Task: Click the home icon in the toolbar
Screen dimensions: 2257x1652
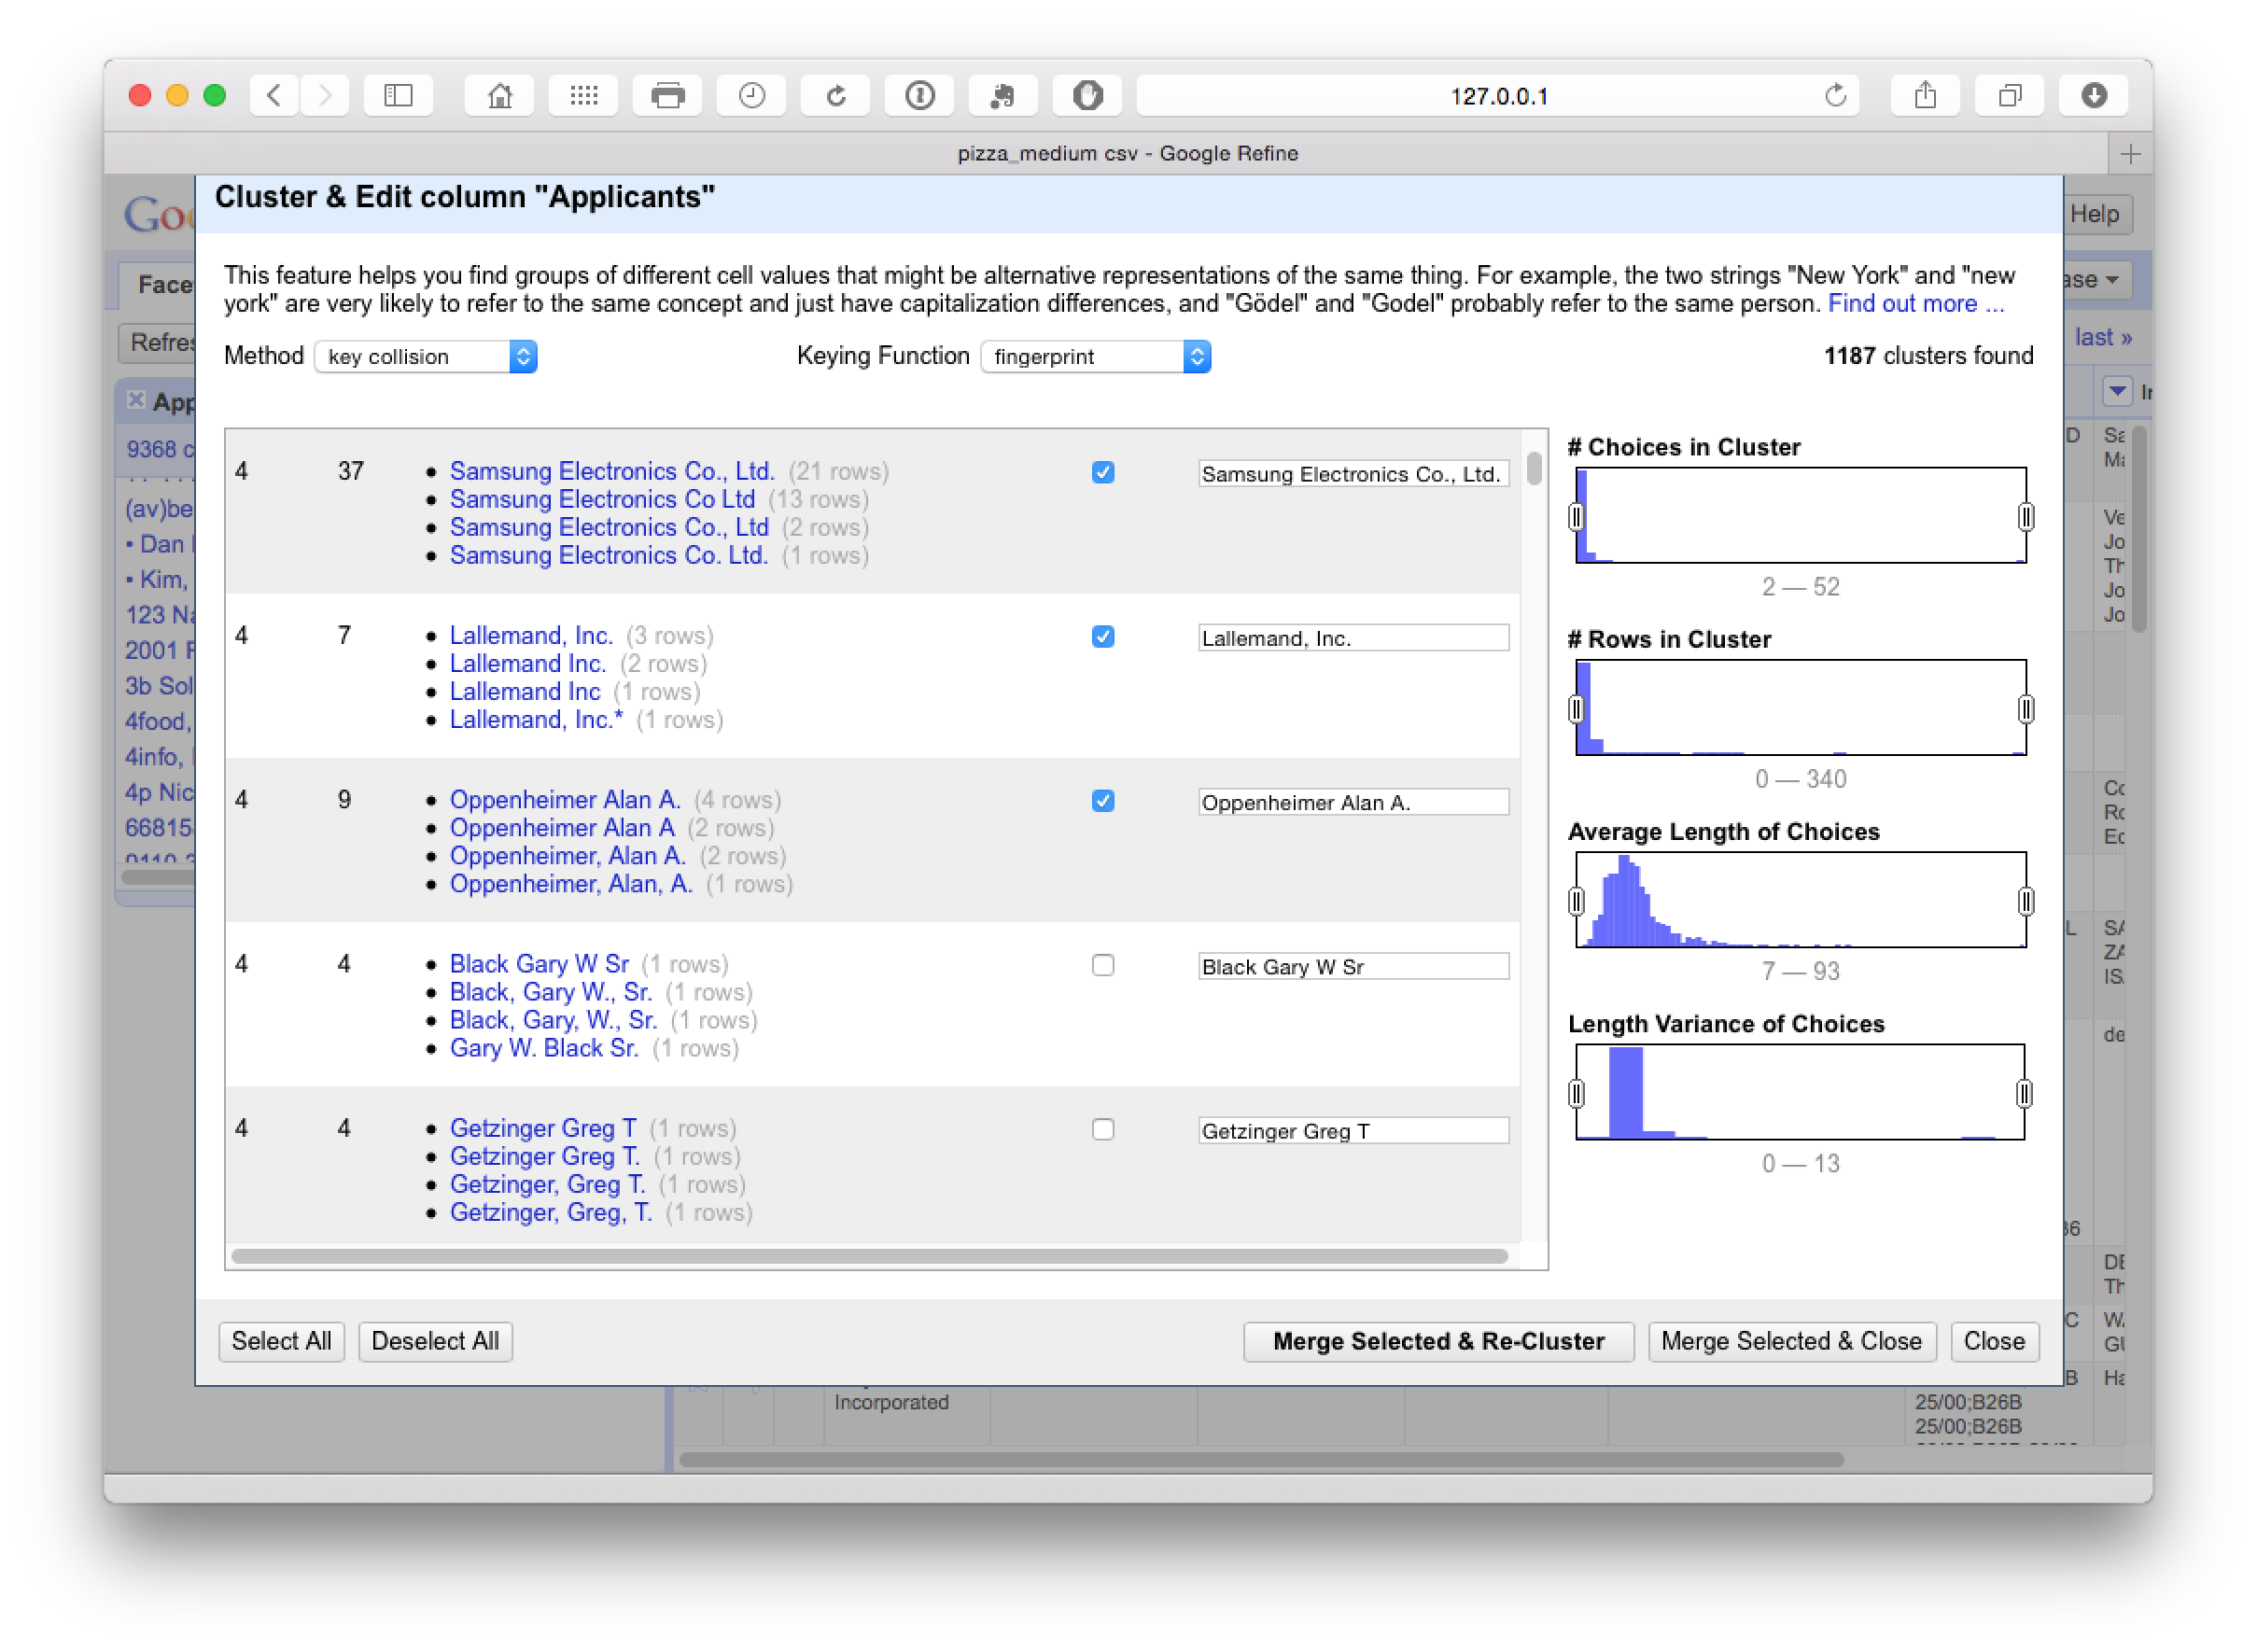Action: 499,96
